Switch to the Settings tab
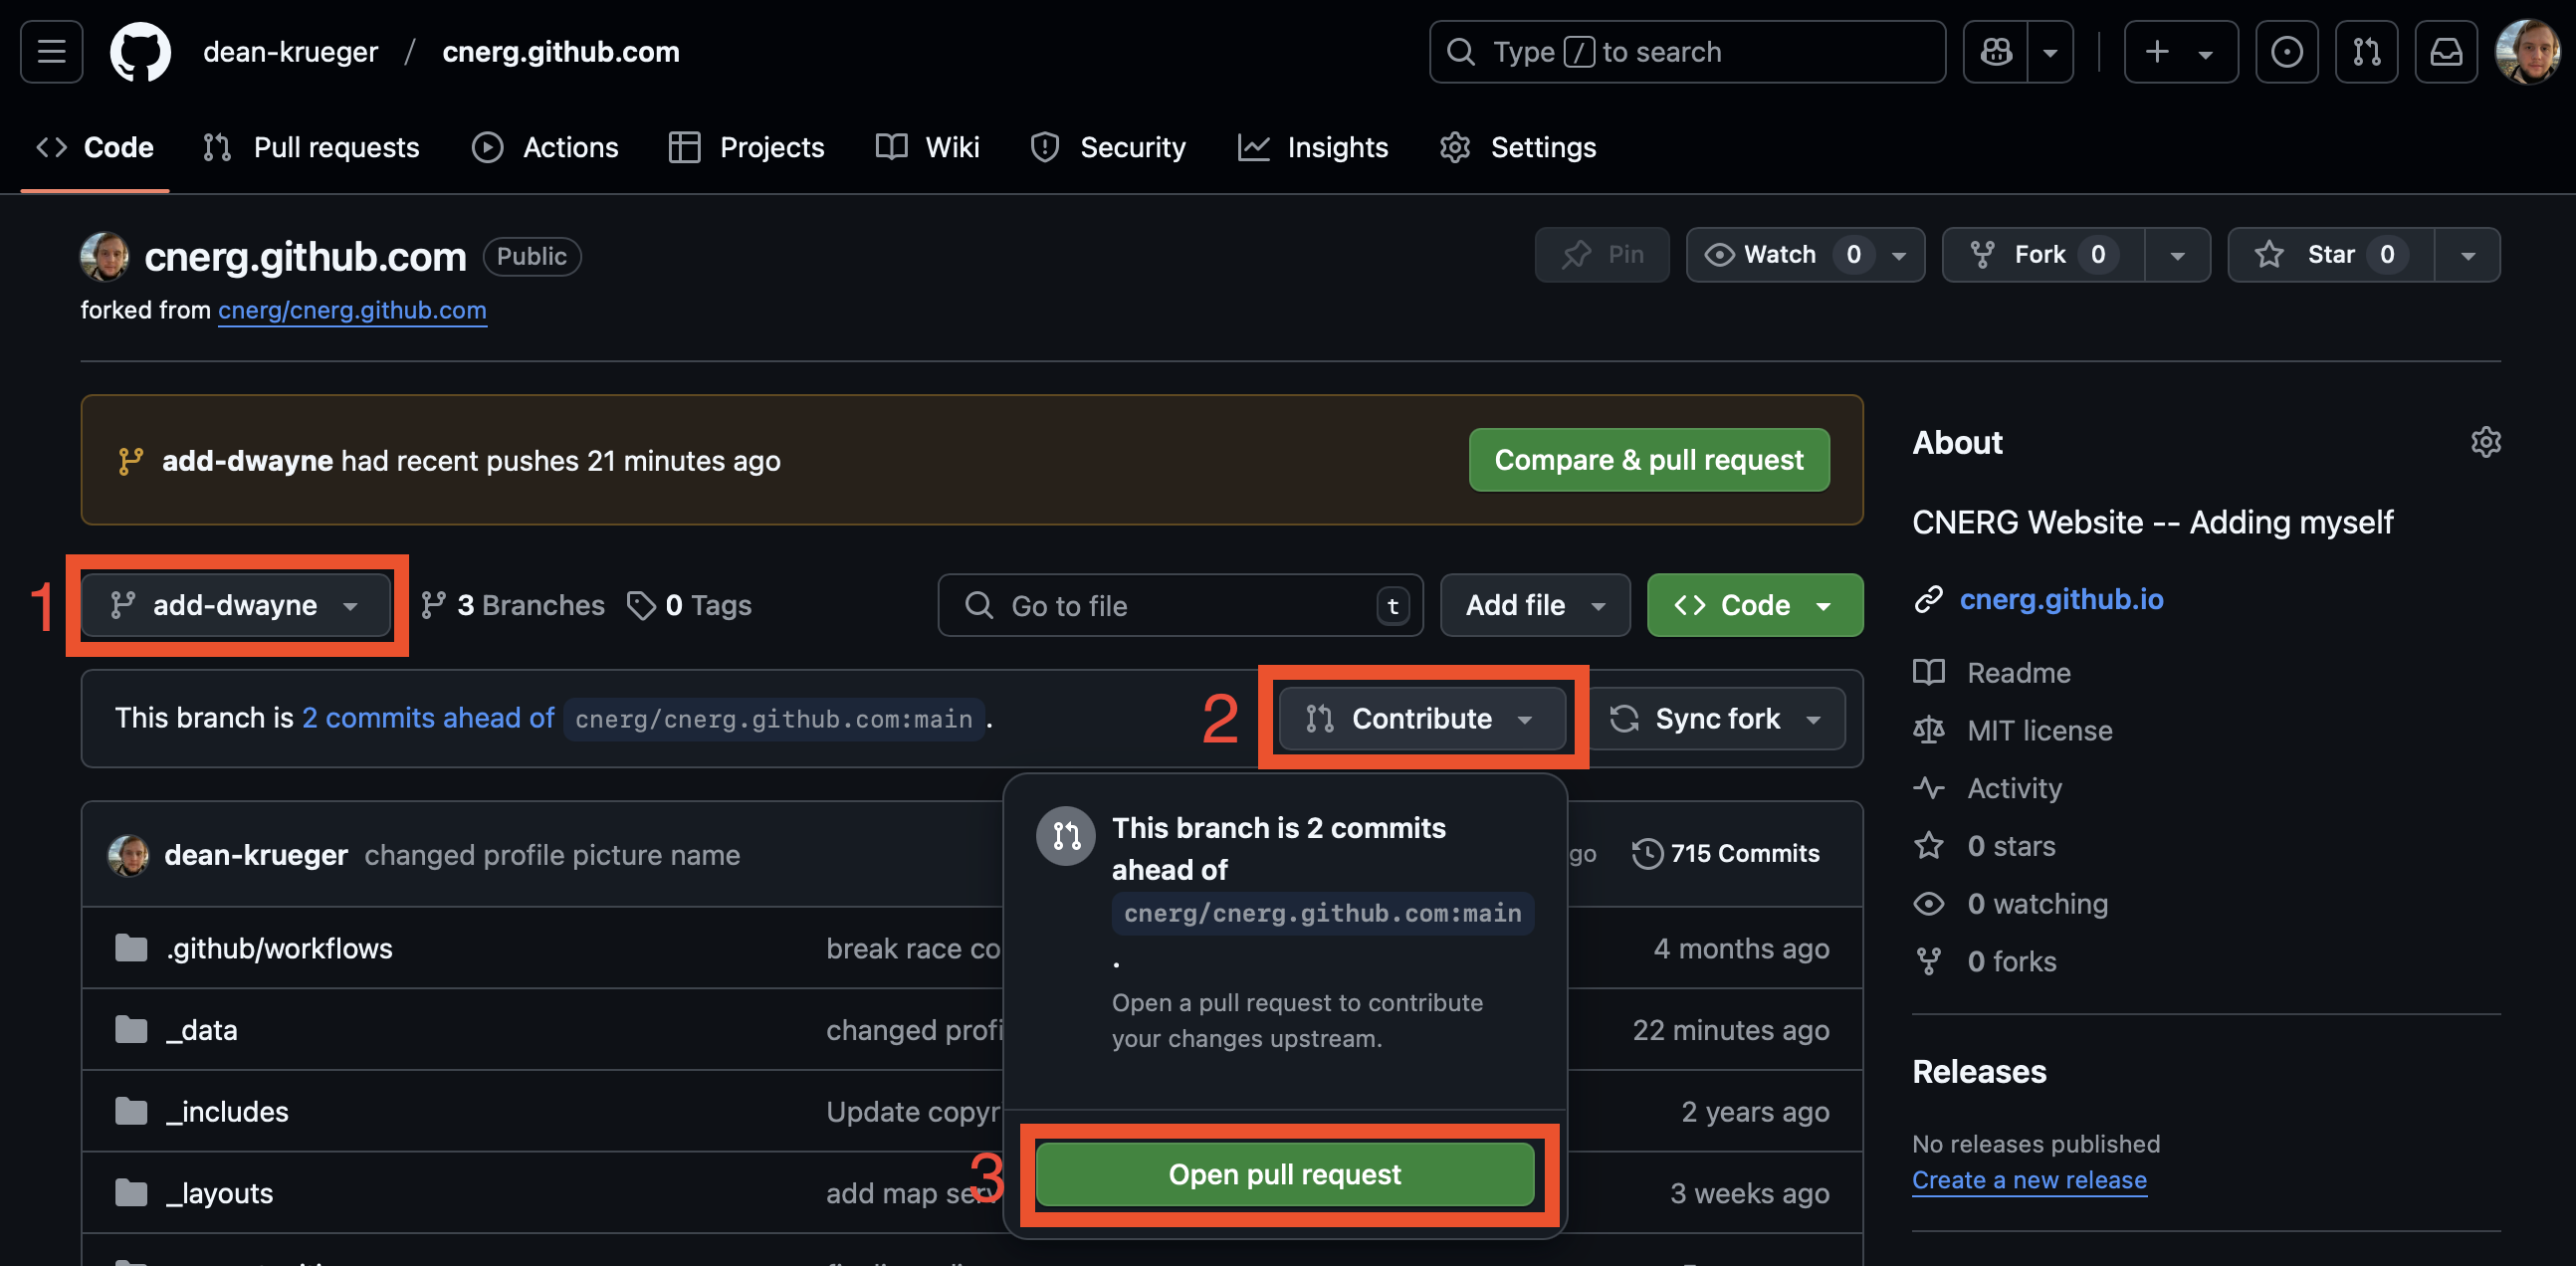 pyautogui.click(x=1517, y=147)
